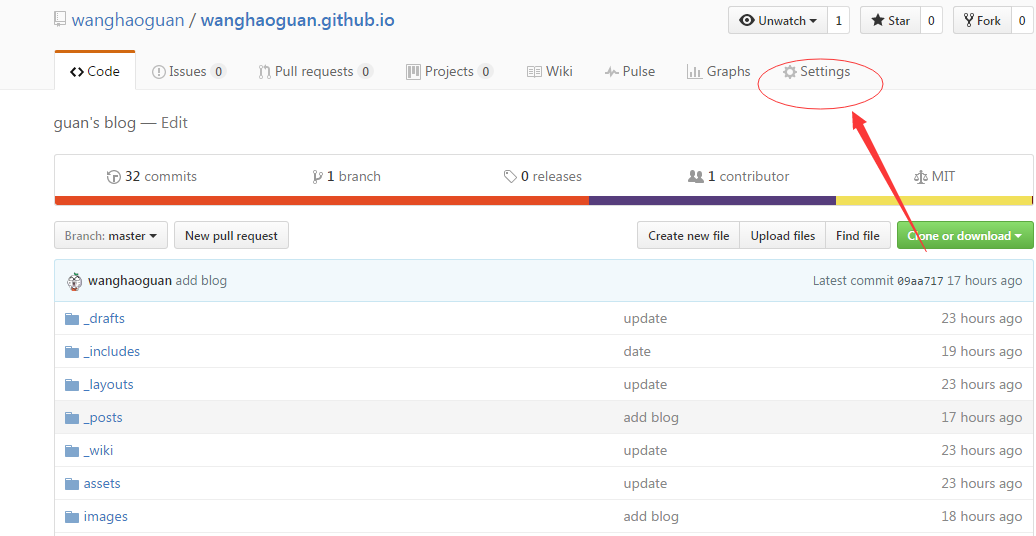1036x536 pixels.
Task: Click the folder icon beside assets
Action: [72, 484]
